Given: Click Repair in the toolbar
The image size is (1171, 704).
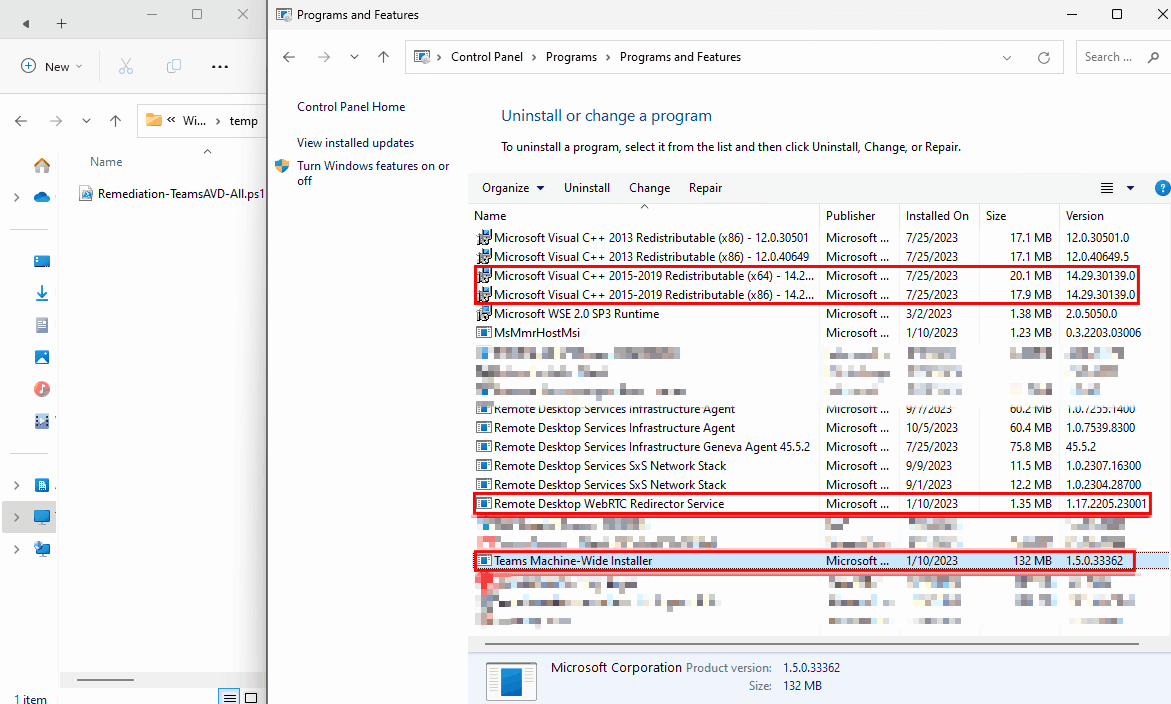Looking at the screenshot, I should pyautogui.click(x=705, y=188).
